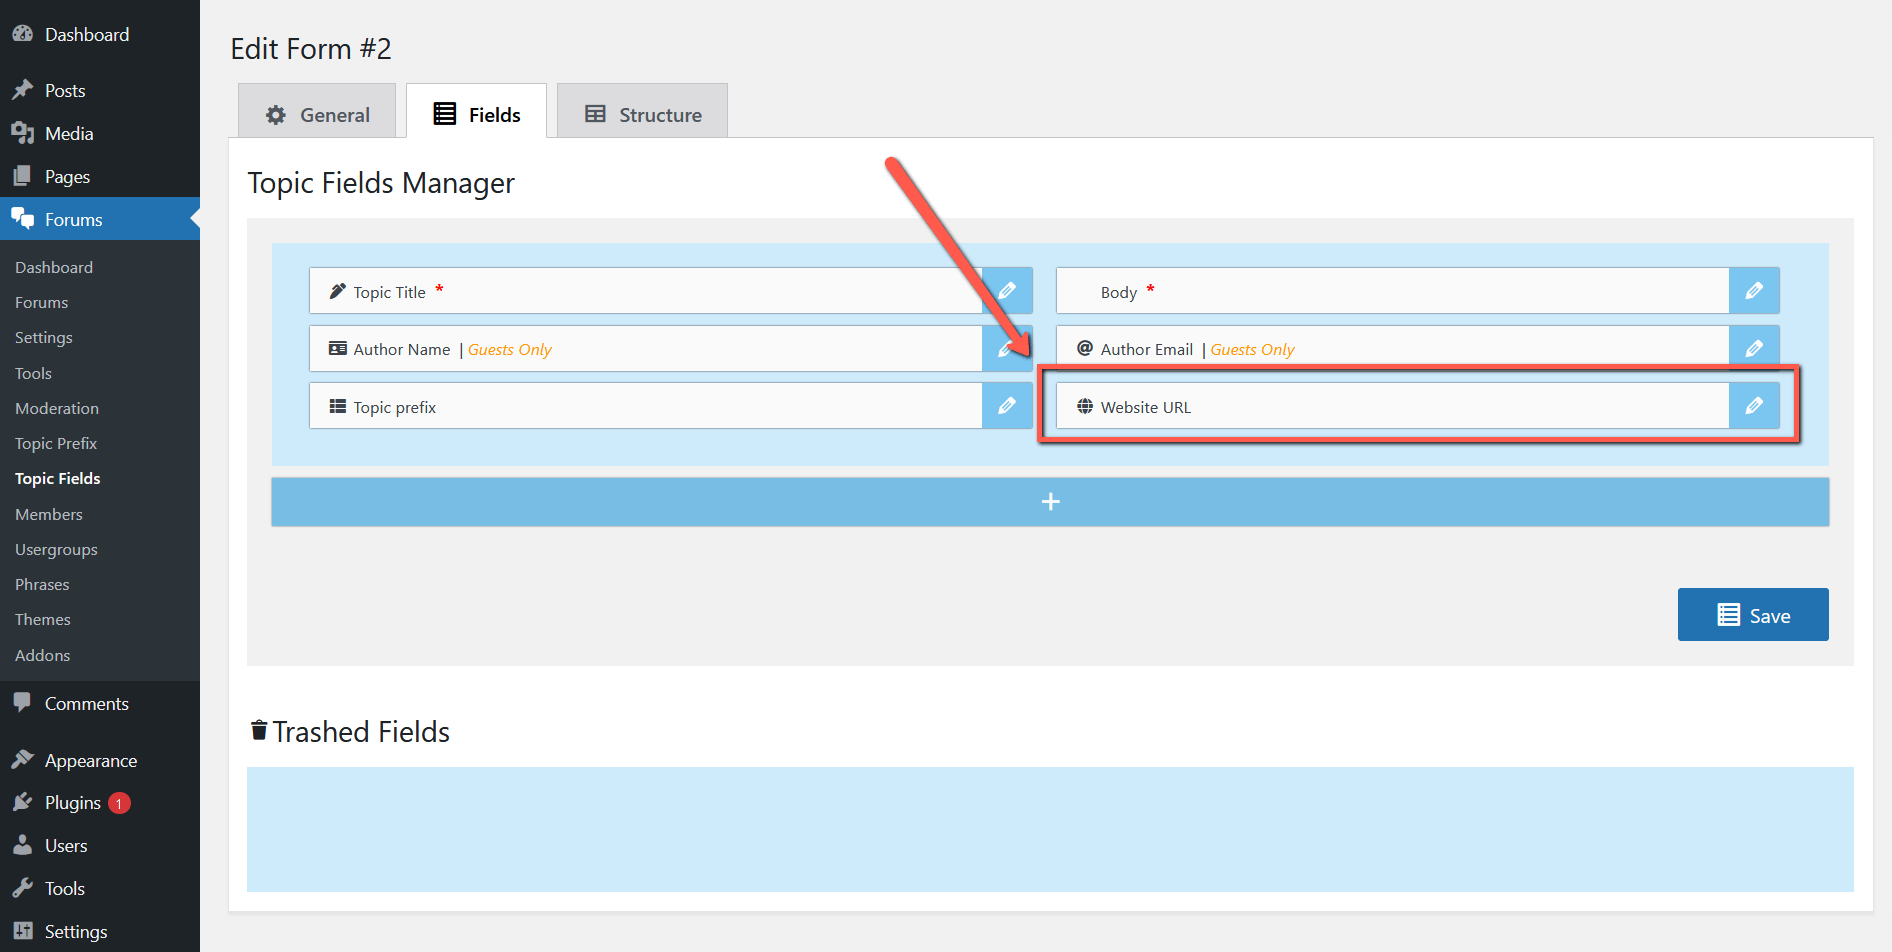Navigate to Media in admin menu
This screenshot has height=952, width=1892.
[x=69, y=134]
